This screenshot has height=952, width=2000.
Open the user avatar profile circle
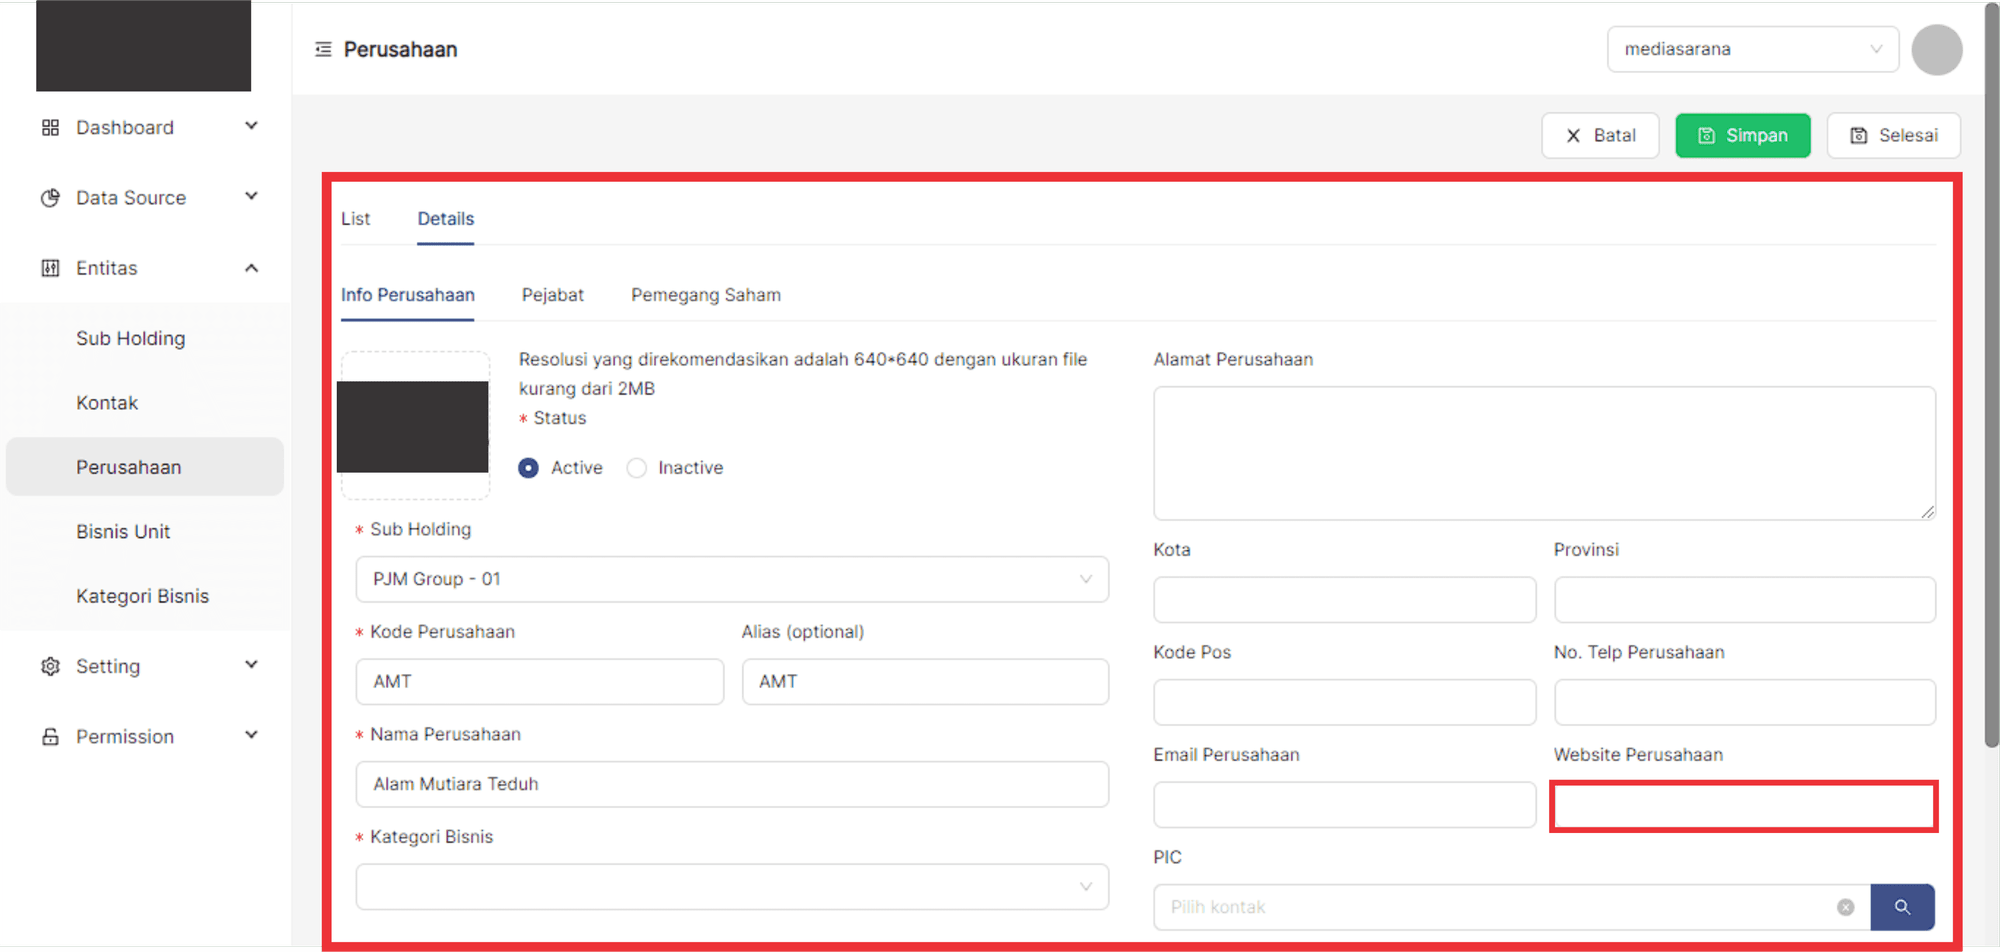click(1936, 50)
